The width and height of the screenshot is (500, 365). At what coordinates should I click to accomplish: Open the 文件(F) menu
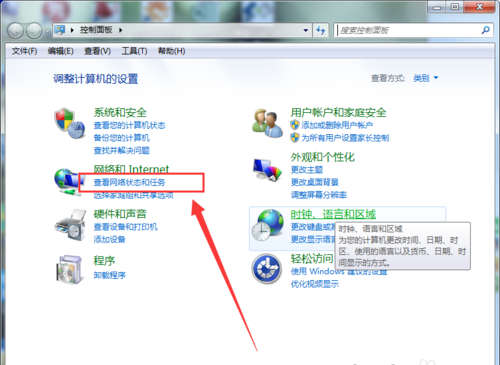[x=24, y=51]
